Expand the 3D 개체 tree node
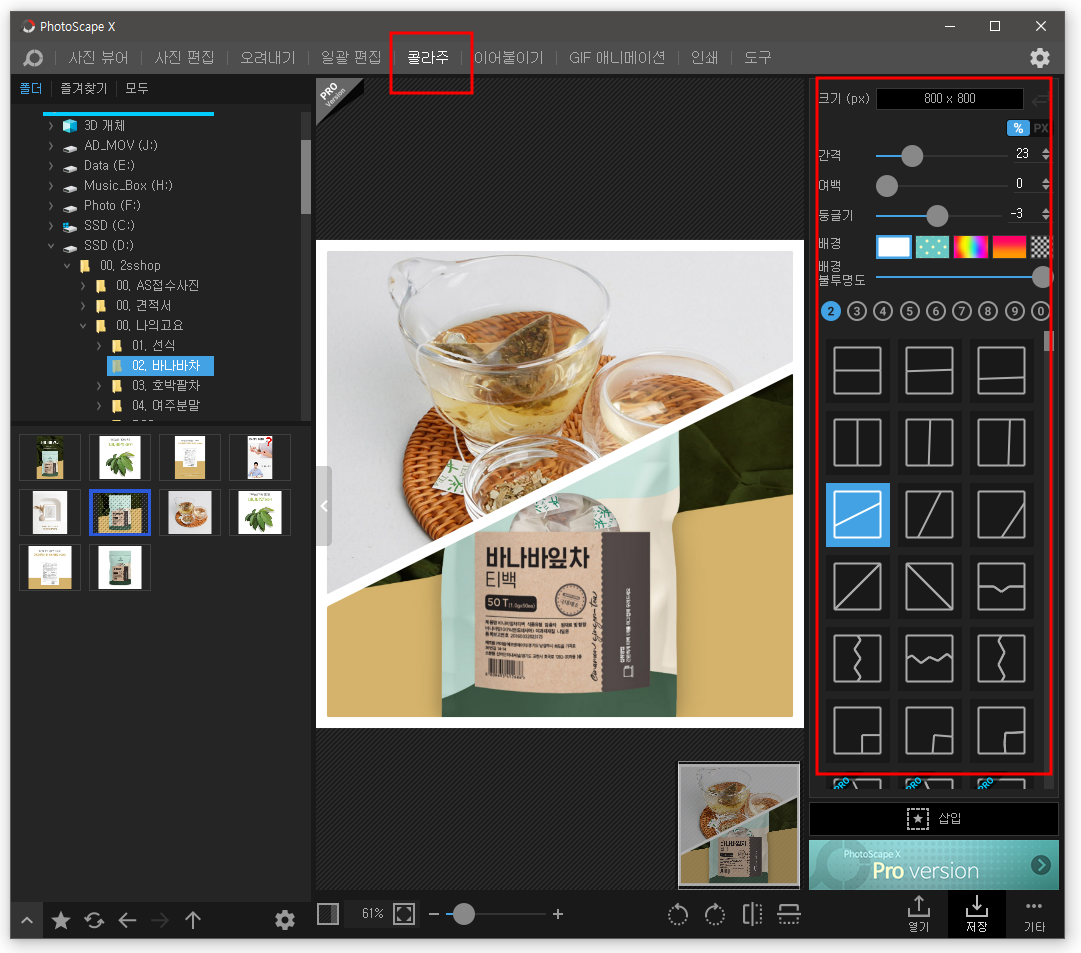 point(51,126)
